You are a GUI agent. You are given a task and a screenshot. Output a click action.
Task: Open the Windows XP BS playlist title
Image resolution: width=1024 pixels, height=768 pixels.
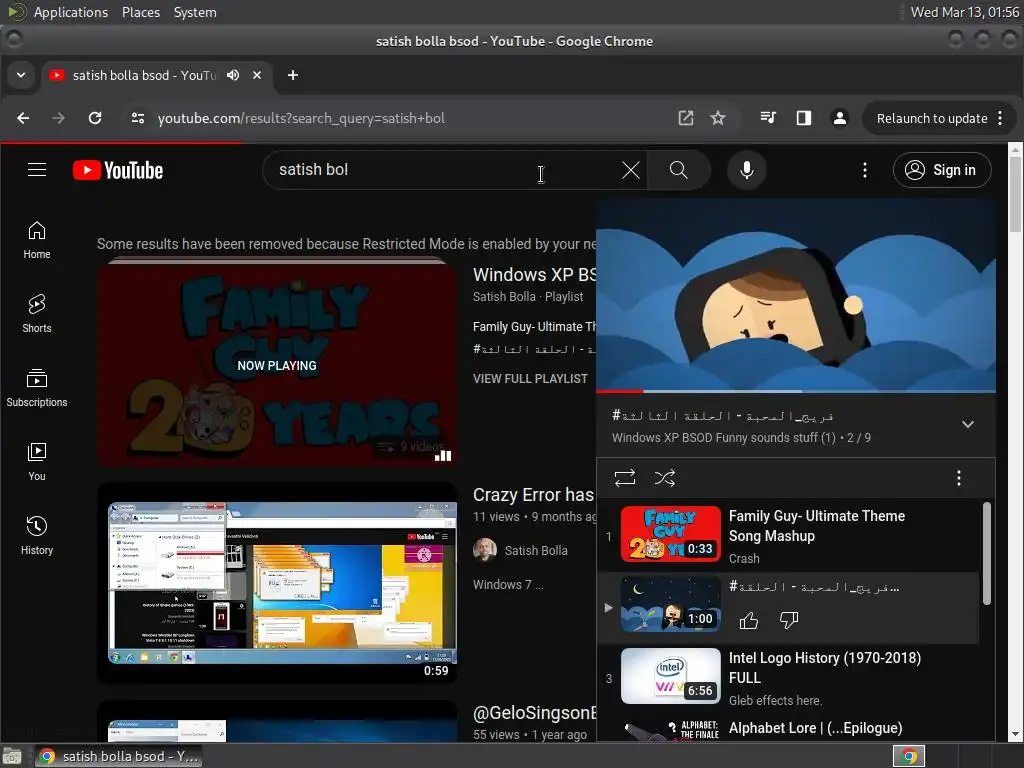tap(534, 275)
